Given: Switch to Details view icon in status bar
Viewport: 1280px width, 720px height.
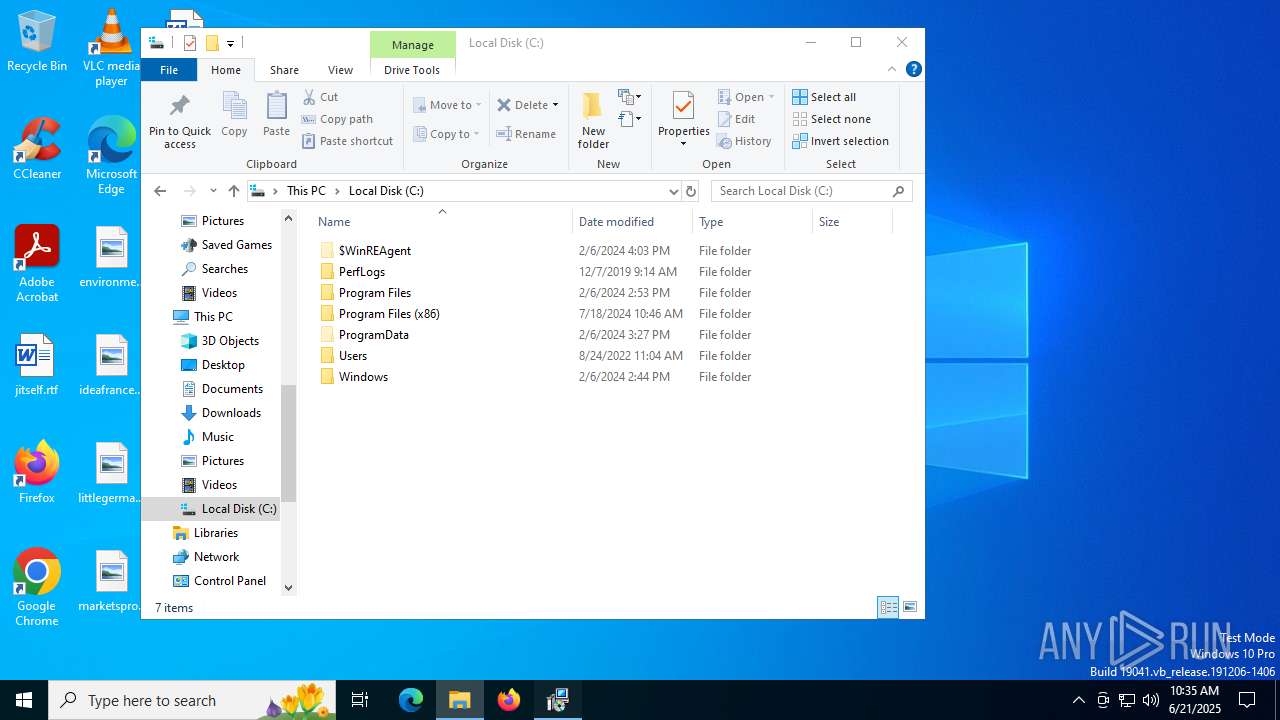Looking at the screenshot, I should [x=888, y=607].
